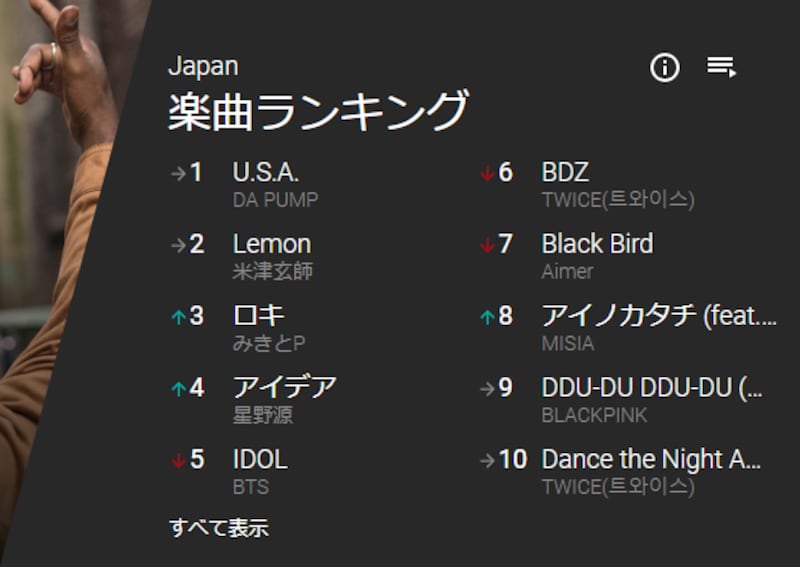Play IDOL by BTS
Screen dimensions: 800x567
260,459
